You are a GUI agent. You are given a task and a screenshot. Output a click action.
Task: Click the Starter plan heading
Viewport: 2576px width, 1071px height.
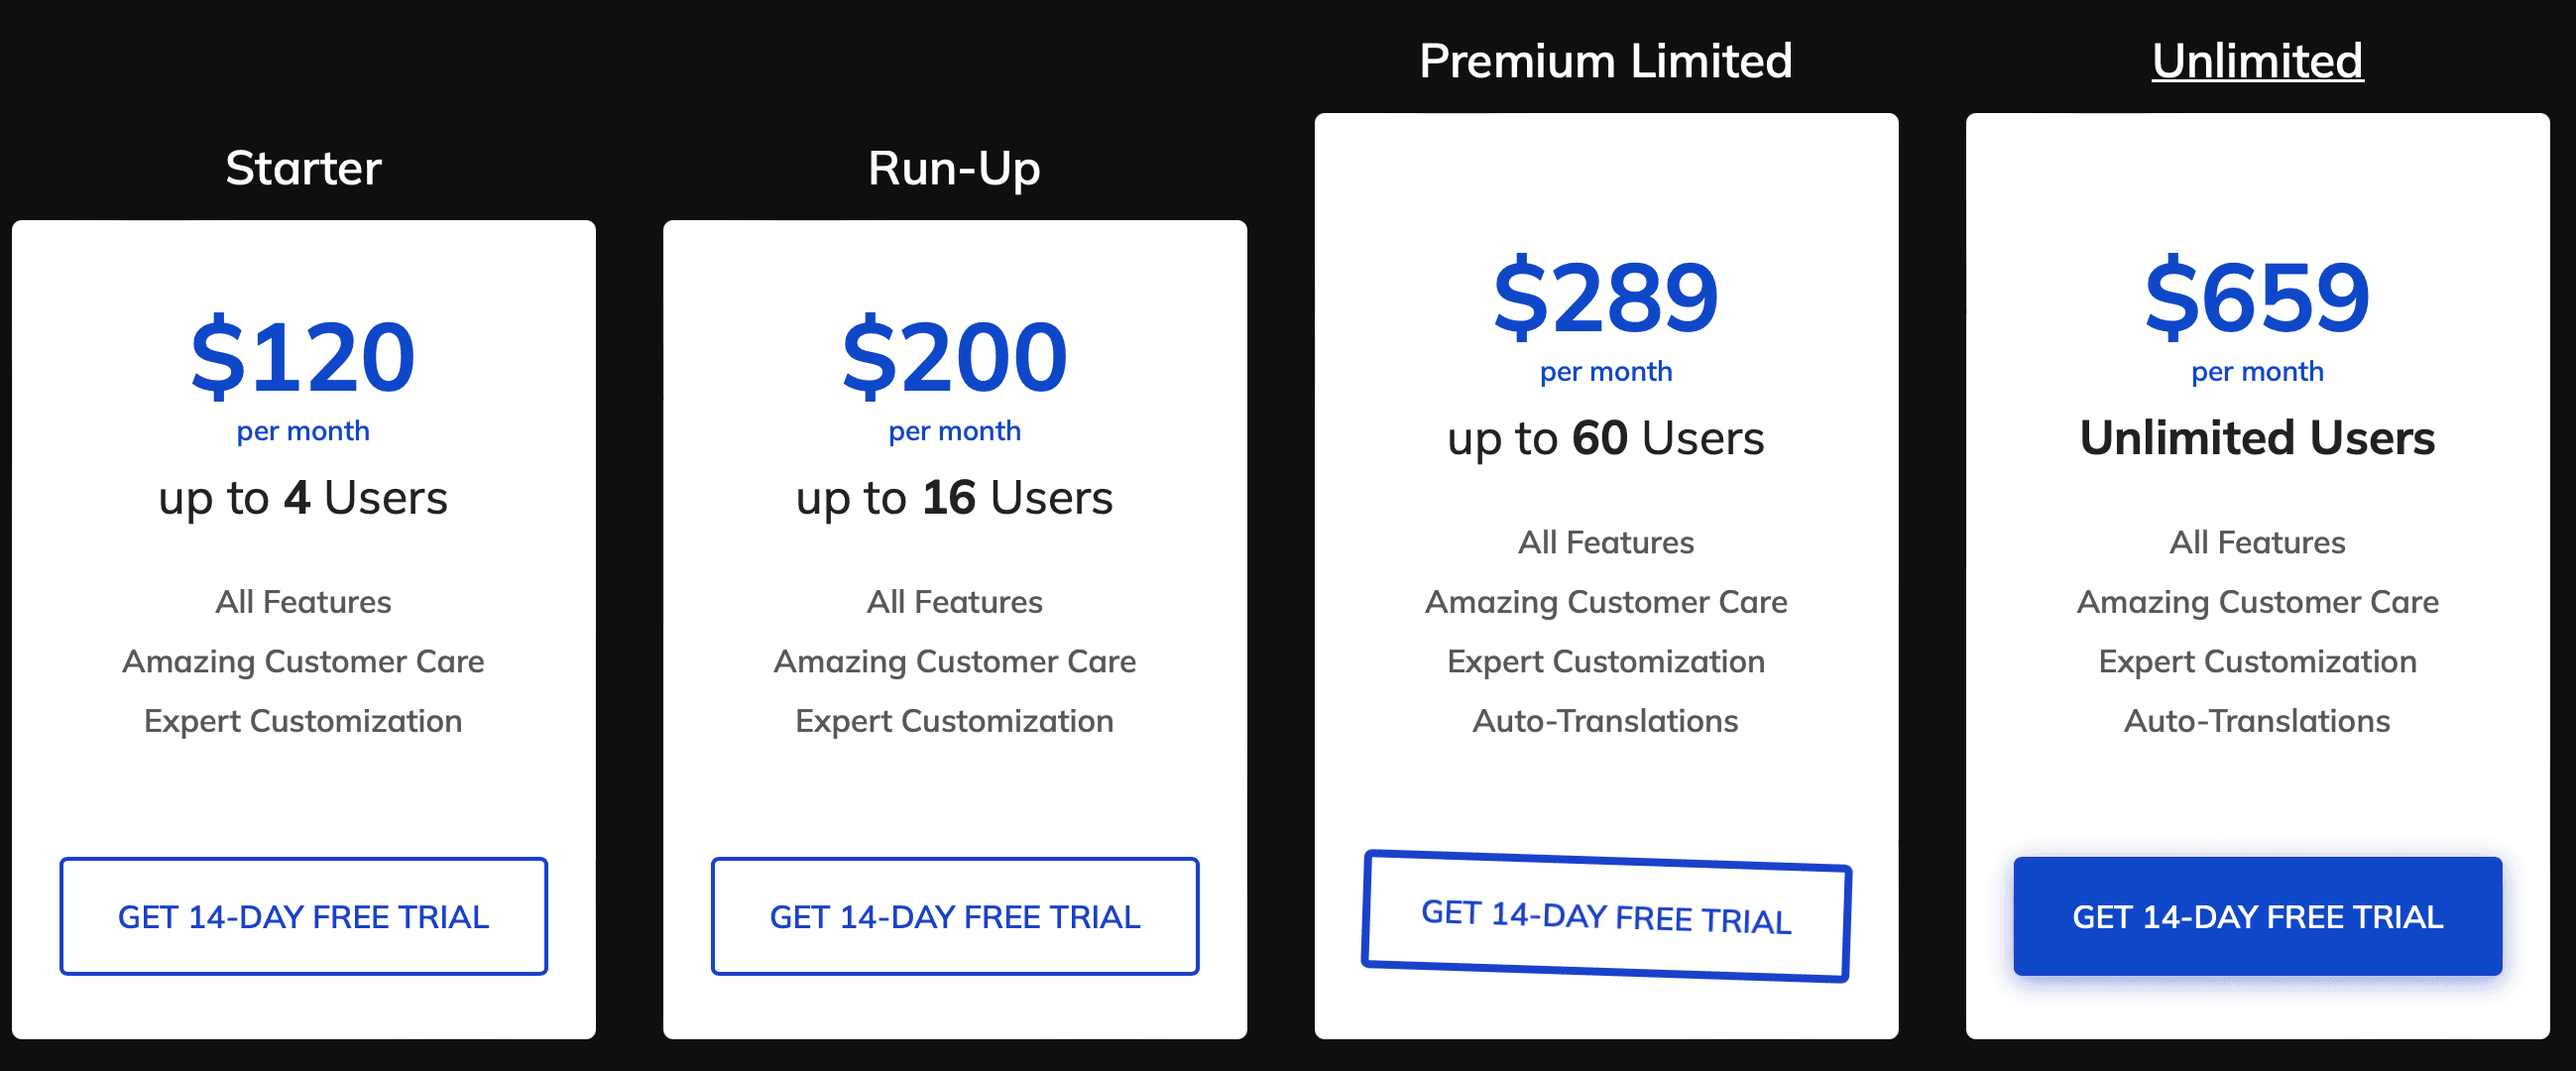click(303, 168)
